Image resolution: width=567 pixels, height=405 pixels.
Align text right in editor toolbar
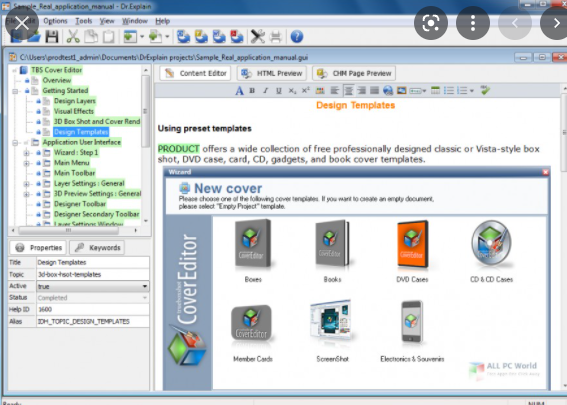(362, 90)
